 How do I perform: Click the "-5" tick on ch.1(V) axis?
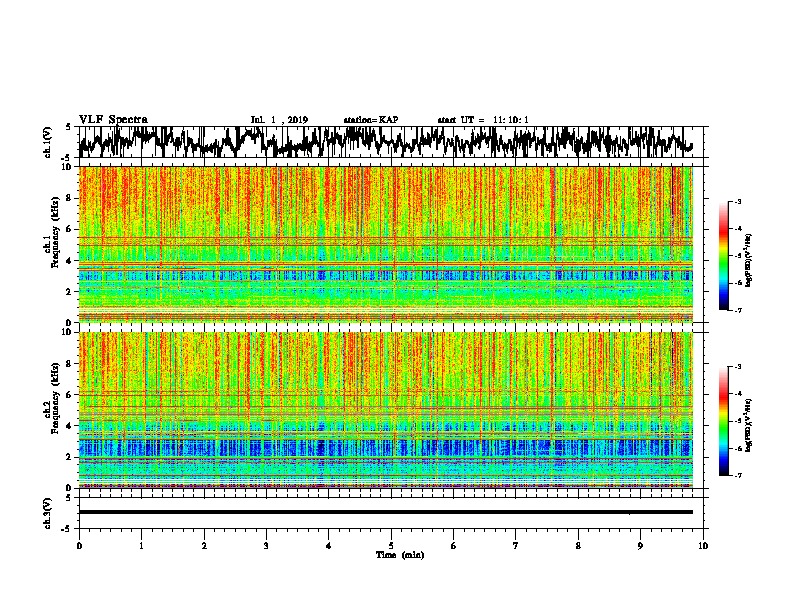pyautogui.click(x=67, y=158)
